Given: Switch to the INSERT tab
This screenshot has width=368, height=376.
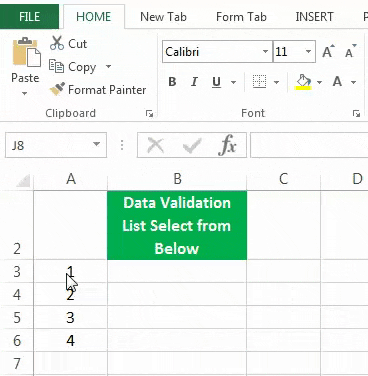Looking at the screenshot, I should [x=314, y=17].
